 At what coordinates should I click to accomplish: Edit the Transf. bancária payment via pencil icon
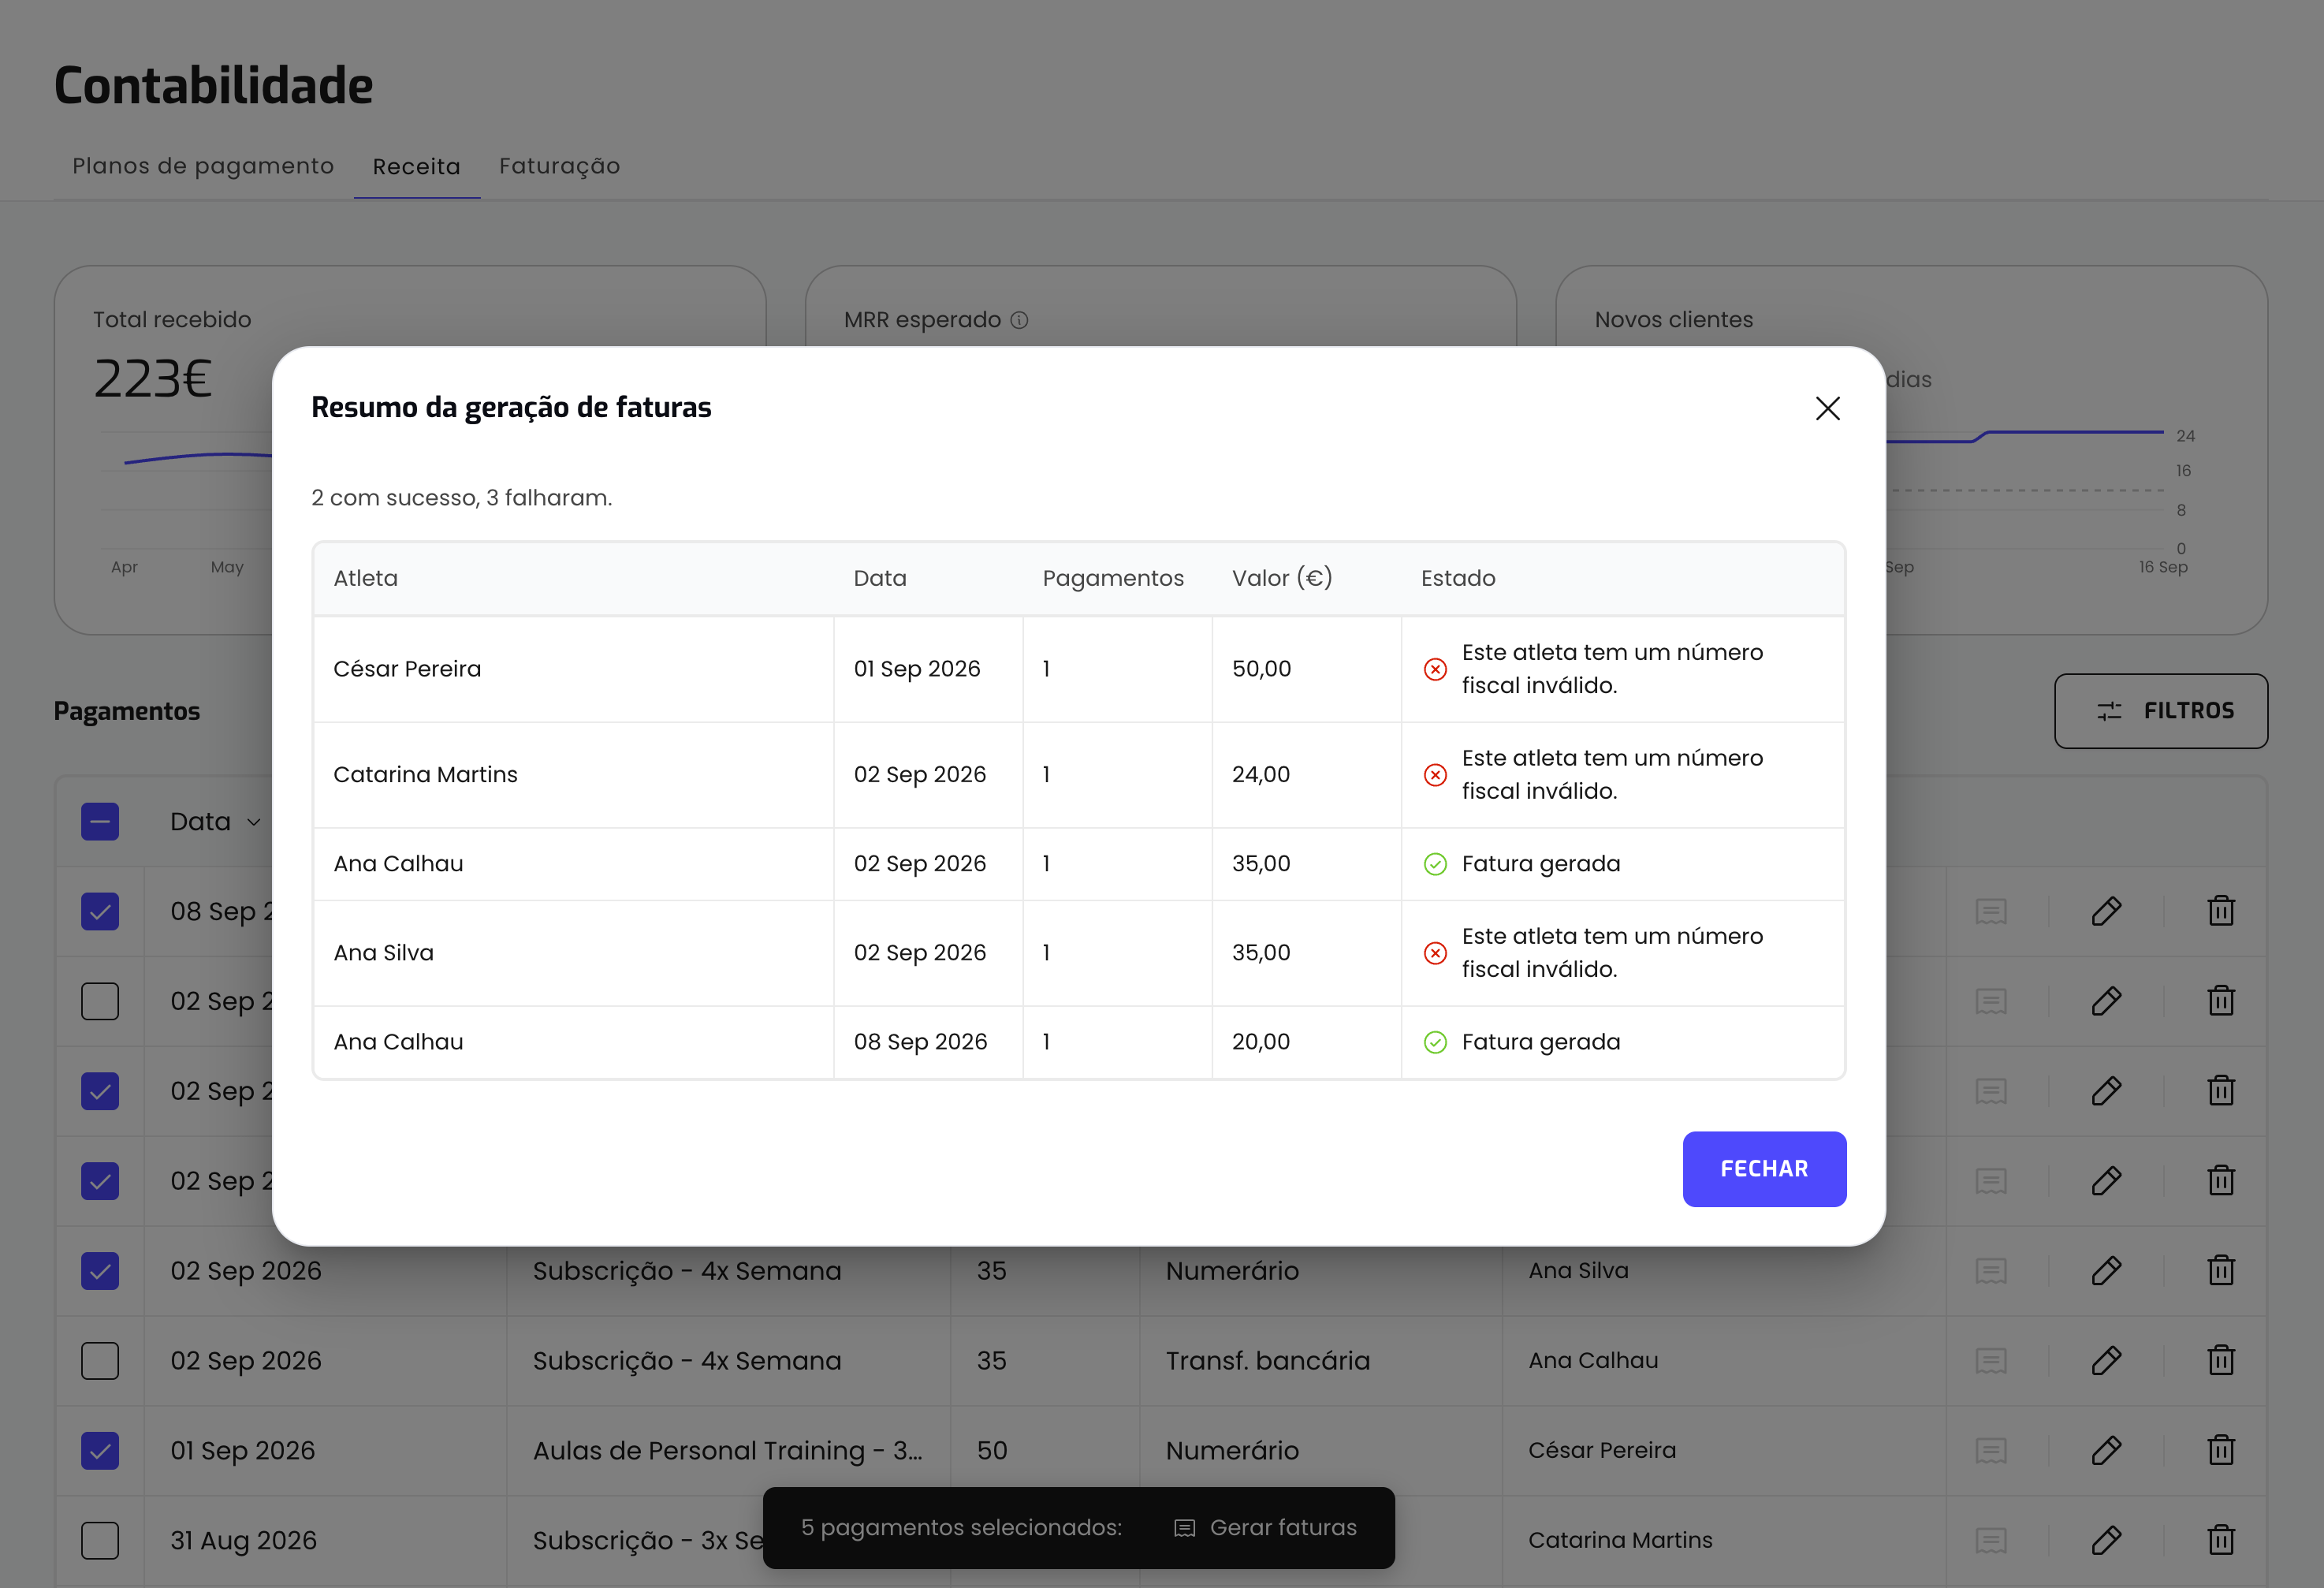[2106, 1361]
